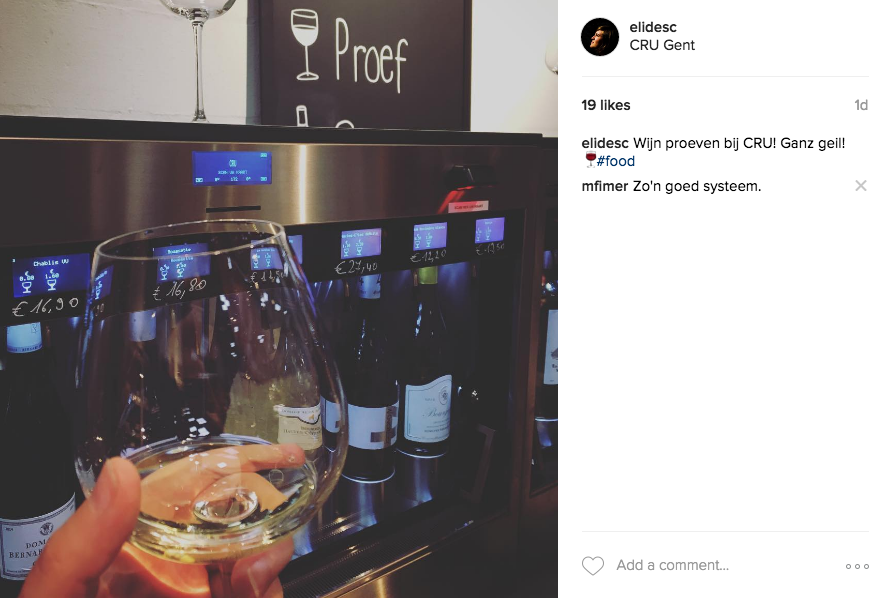The width and height of the screenshot is (892, 598).
Task: Click the 1d post timestamp
Action: (x=861, y=105)
